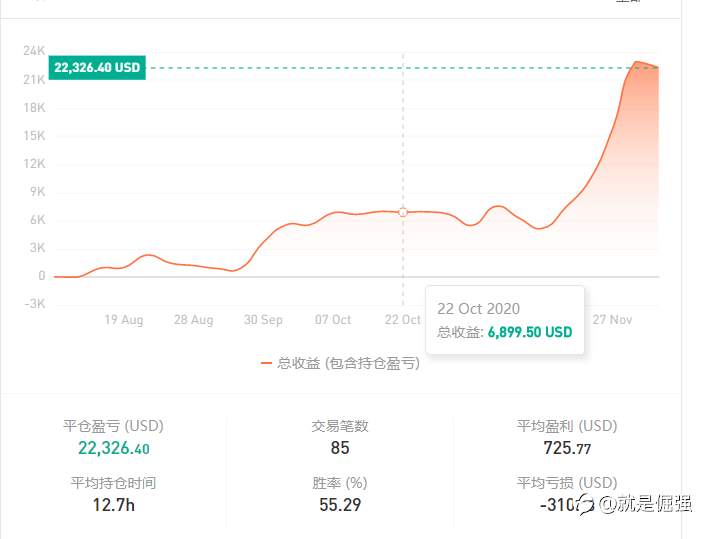
Task: Click the 胜率 (%) label
Action: point(340,483)
